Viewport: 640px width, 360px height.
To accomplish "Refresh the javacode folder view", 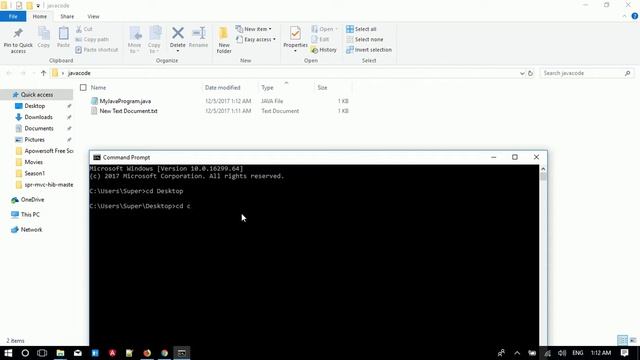I will click(x=530, y=73).
